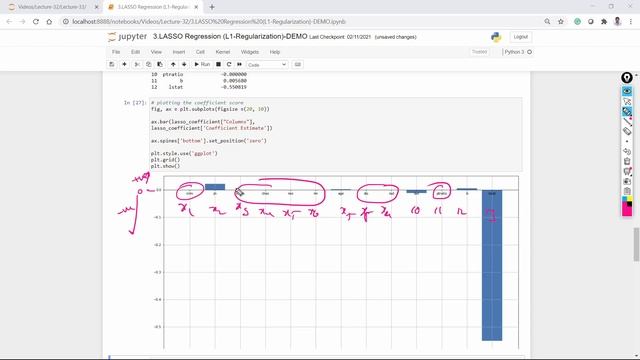
Task: Open the View menu
Action: point(156,52)
